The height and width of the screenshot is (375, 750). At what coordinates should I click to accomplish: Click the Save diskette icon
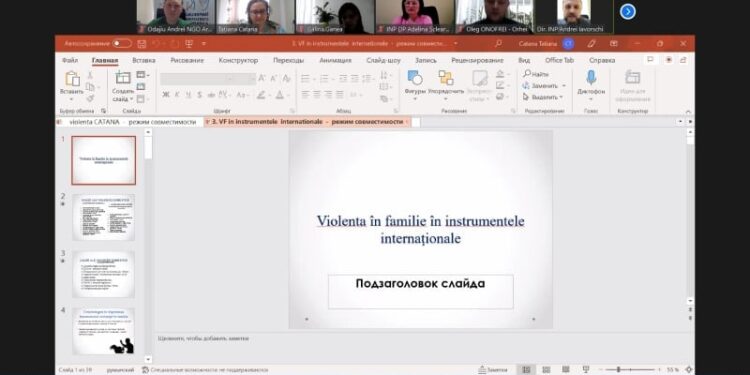(x=142, y=44)
